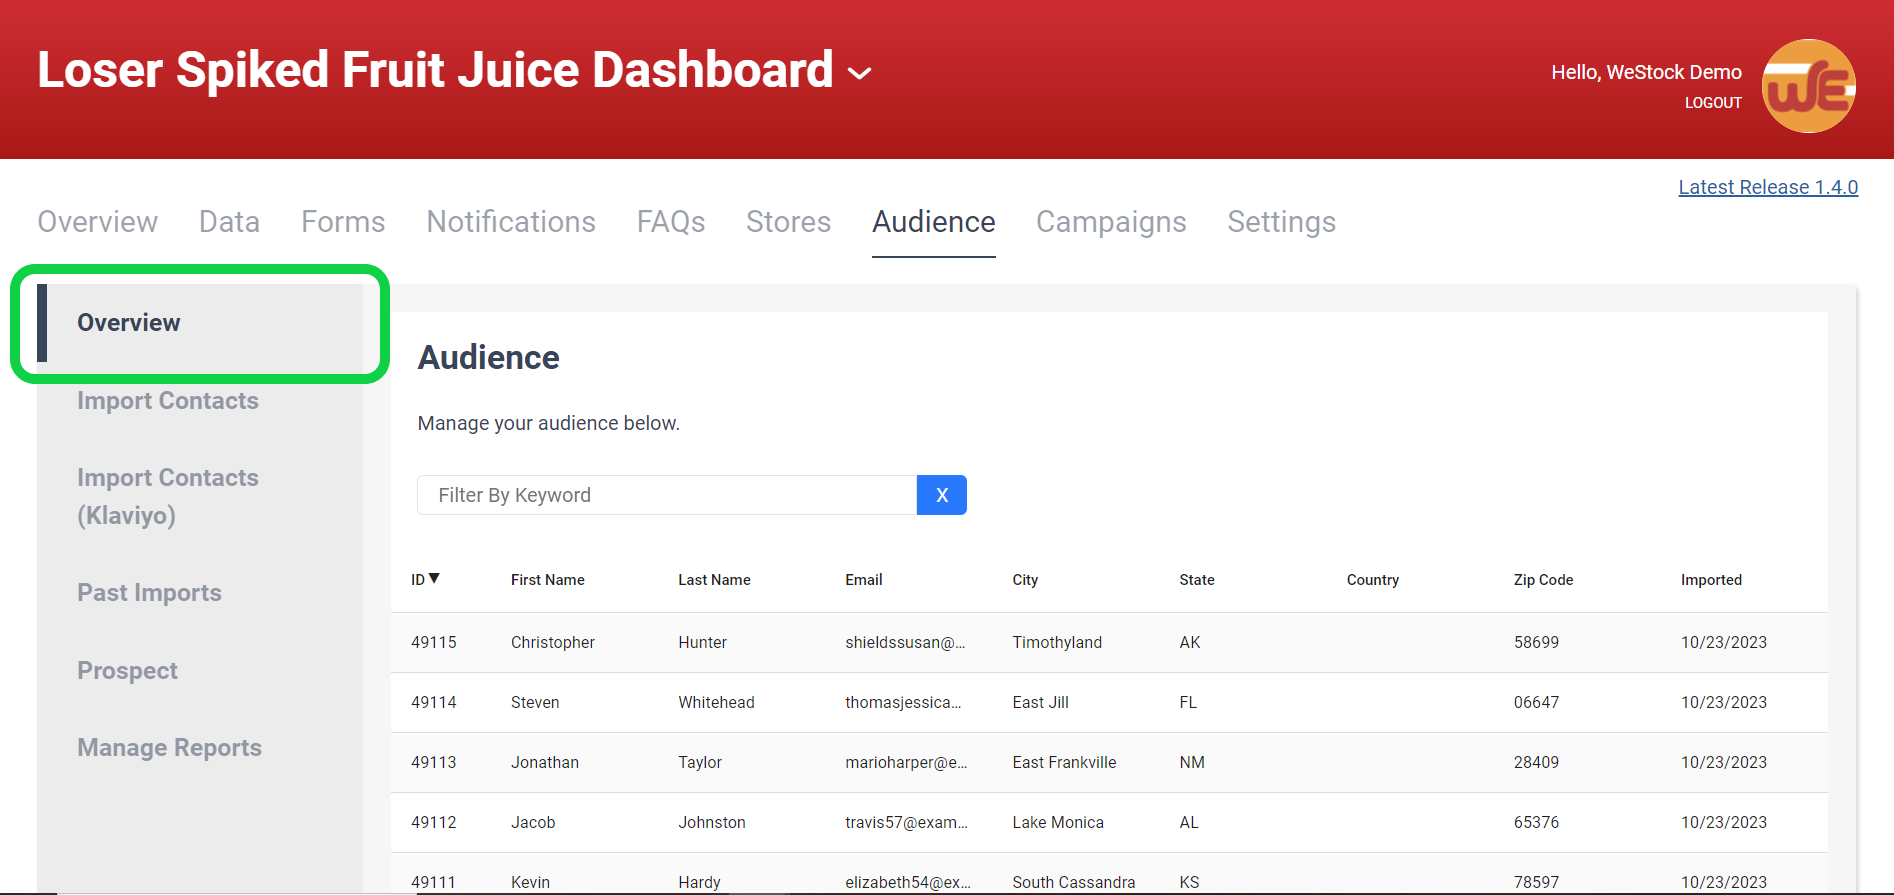
Task: Click last name Johnston
Action: coord(712,822)
